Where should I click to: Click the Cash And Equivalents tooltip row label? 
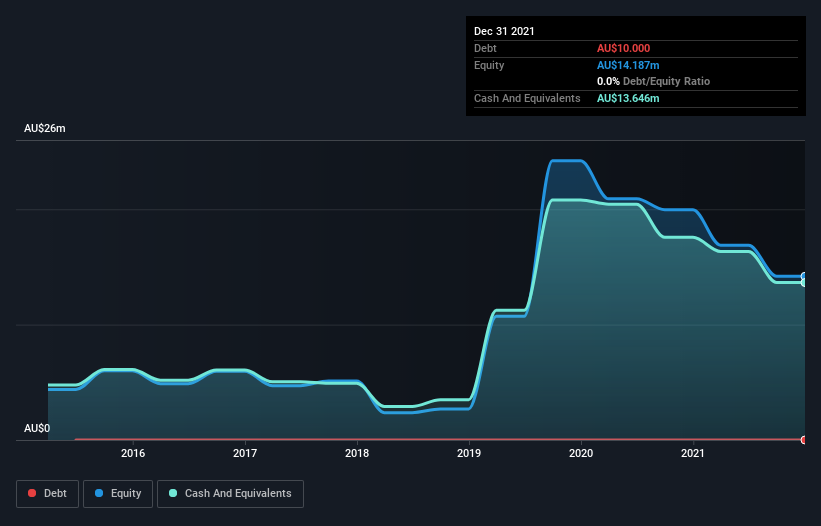pyautogui.click(x=527, y=98)
